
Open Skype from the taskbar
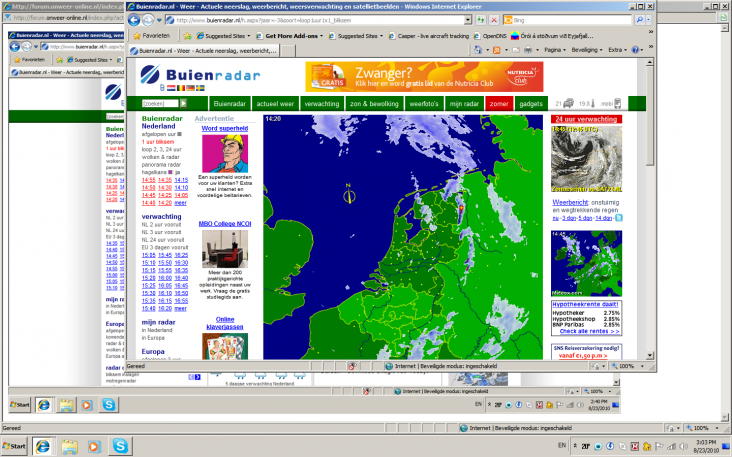coord(121,444)
